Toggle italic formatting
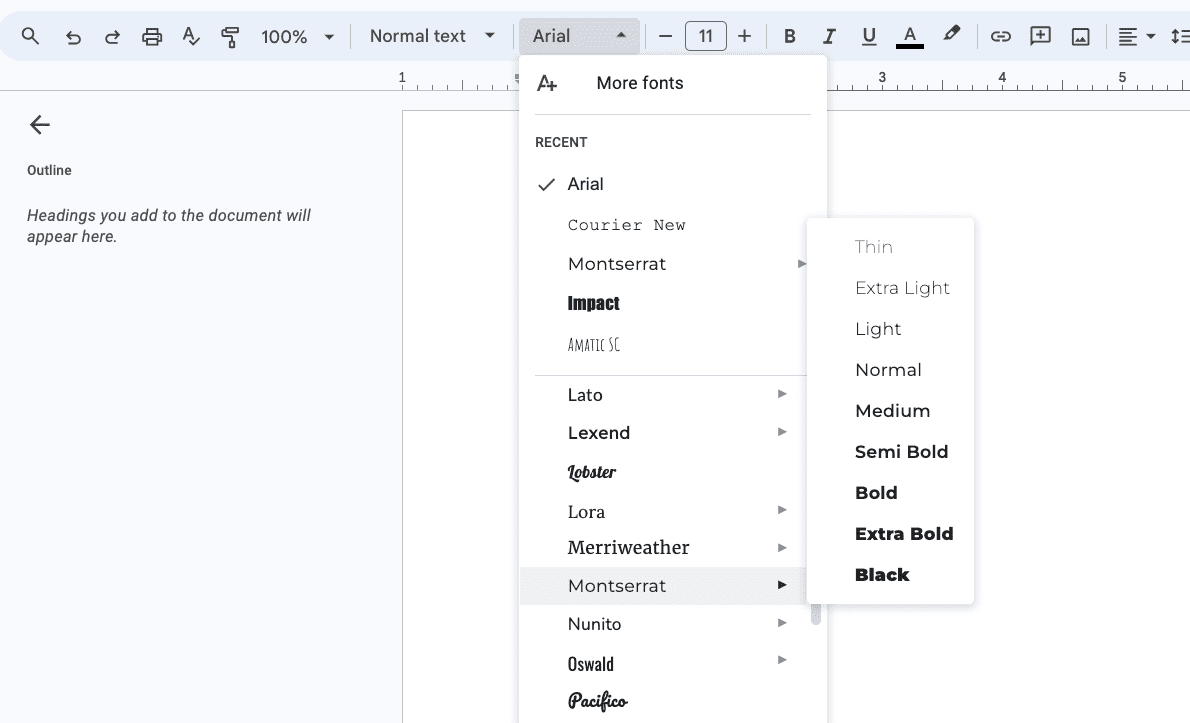Viewport: 1190px width, 723px height. click(829, 37)
